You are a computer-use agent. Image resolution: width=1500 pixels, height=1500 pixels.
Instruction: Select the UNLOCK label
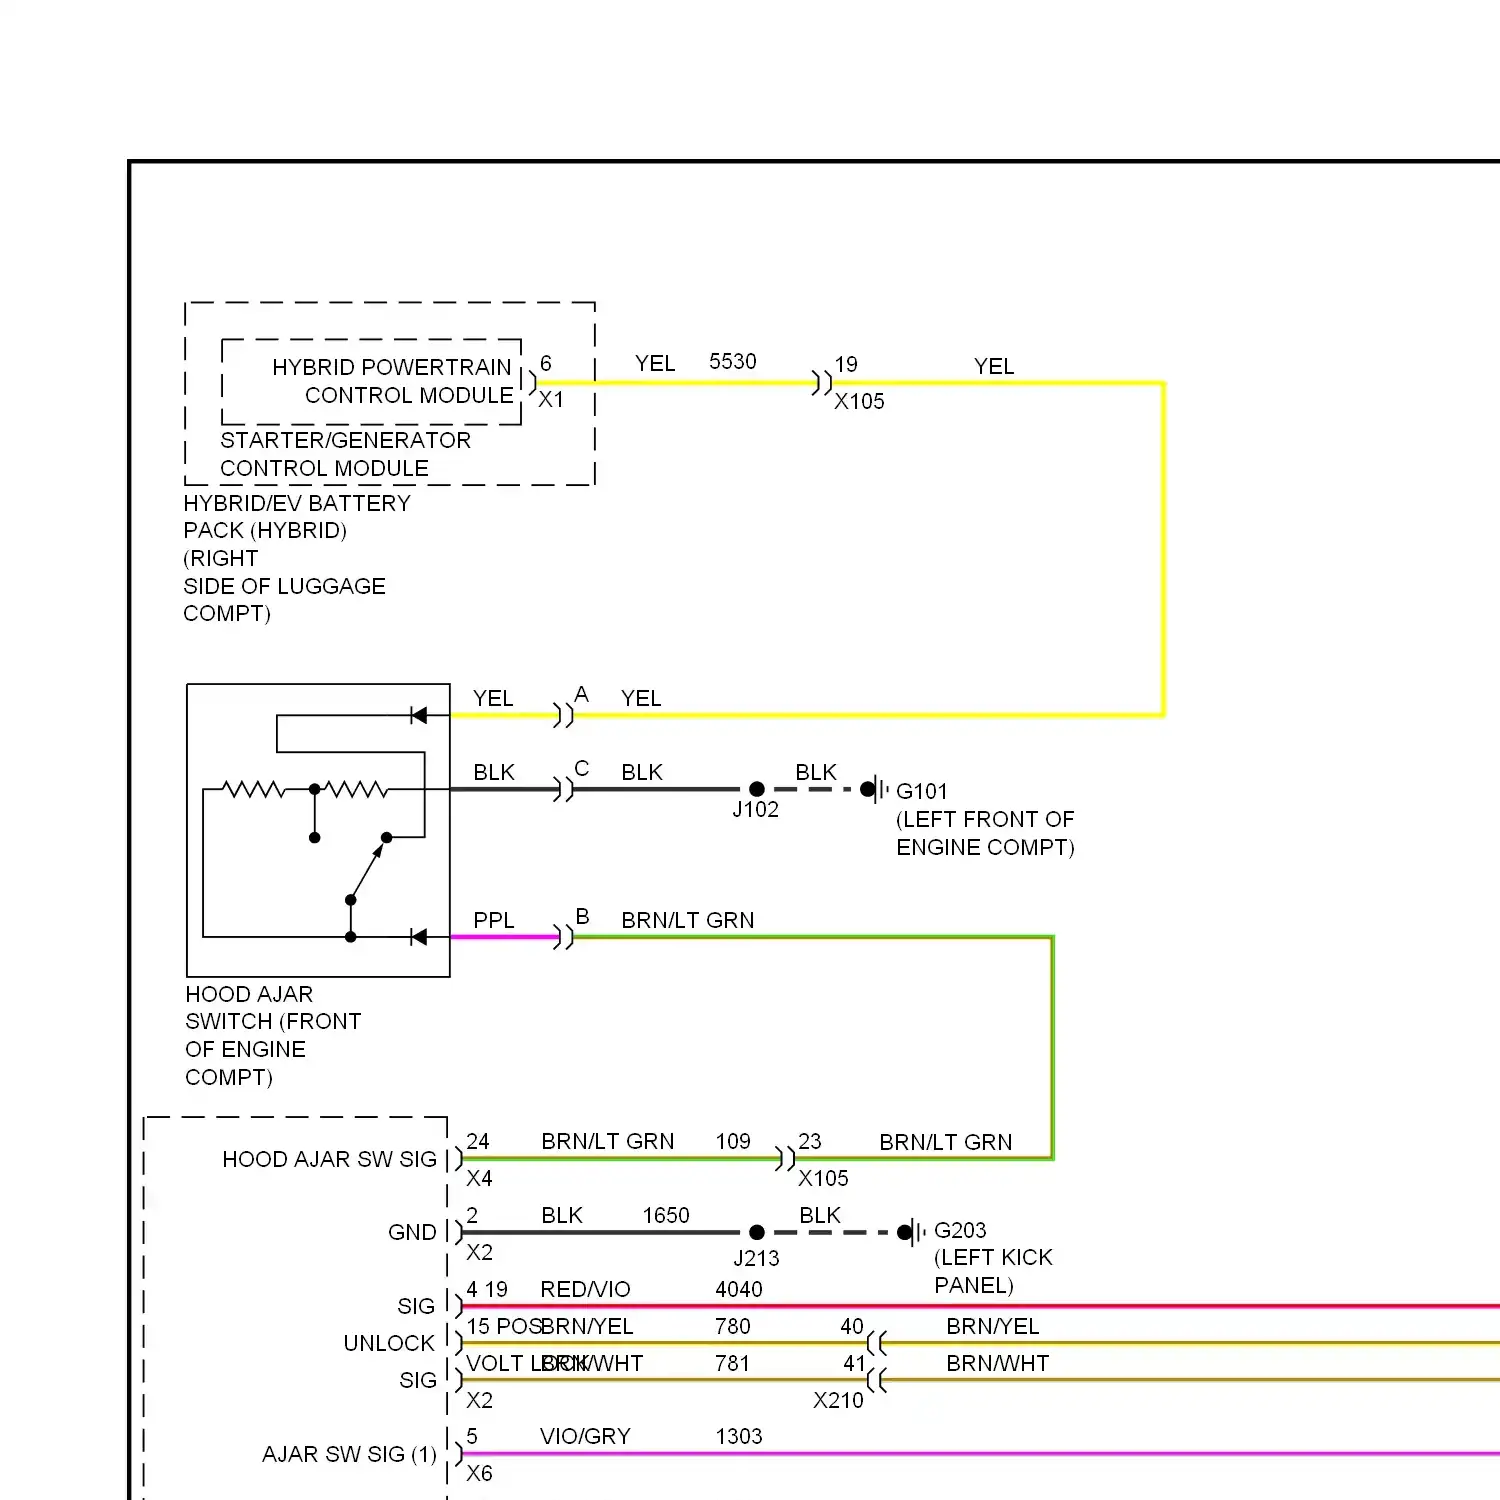click(x=389, y=1343)
